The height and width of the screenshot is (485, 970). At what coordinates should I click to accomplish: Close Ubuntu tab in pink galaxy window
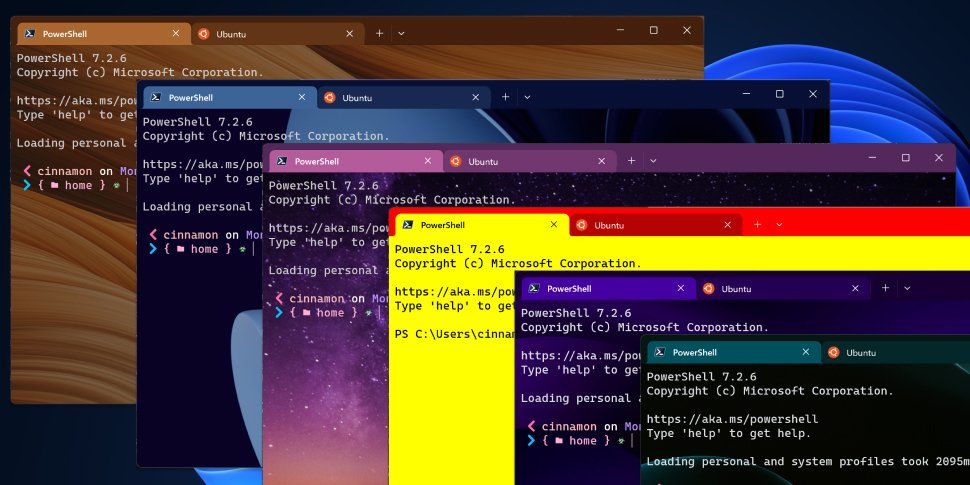[601, 161]
